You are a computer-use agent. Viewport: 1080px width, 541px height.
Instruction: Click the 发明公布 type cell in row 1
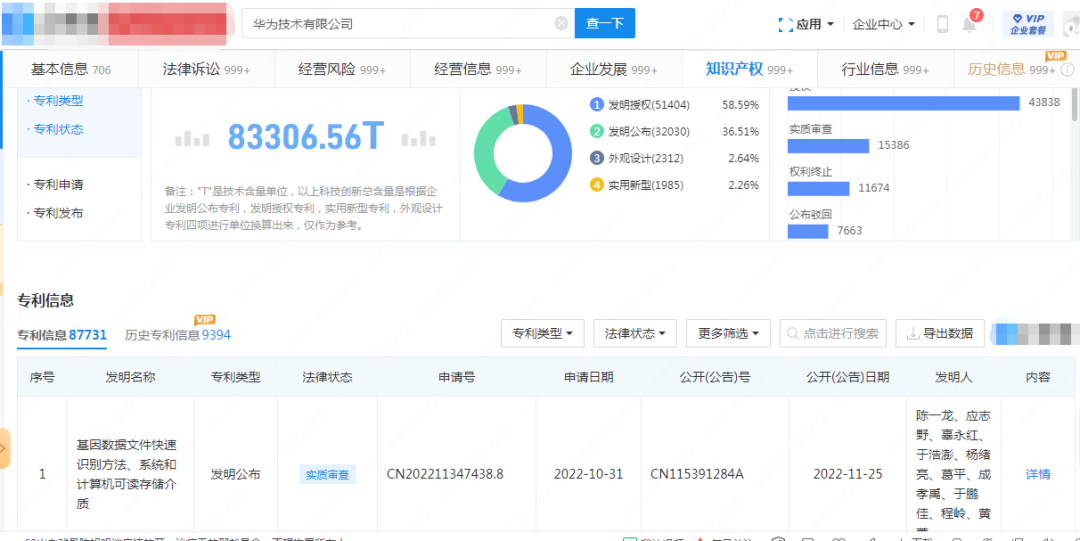coord(236,474)
